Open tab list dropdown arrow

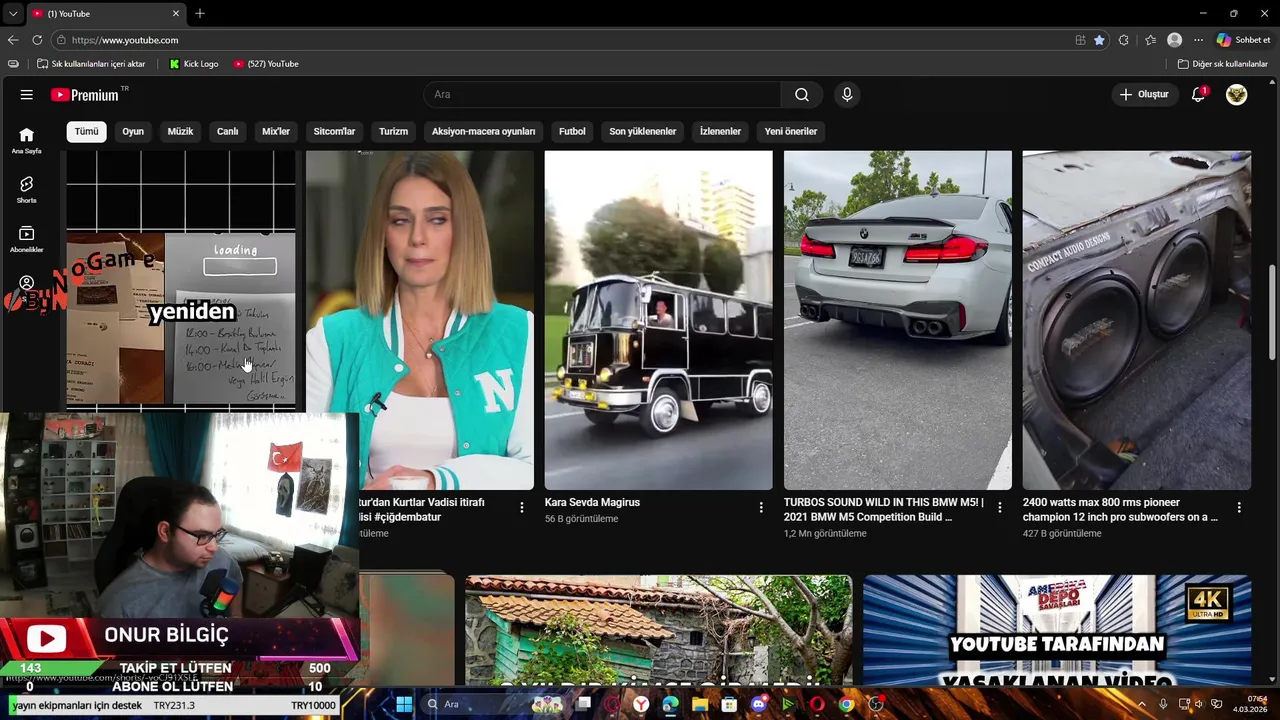[x=13, y=13]
